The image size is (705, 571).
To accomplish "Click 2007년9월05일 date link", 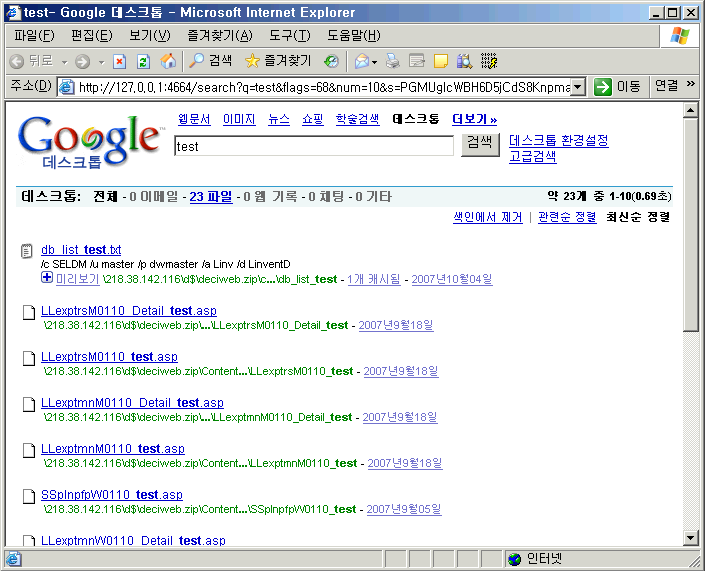I will (404, 509).
